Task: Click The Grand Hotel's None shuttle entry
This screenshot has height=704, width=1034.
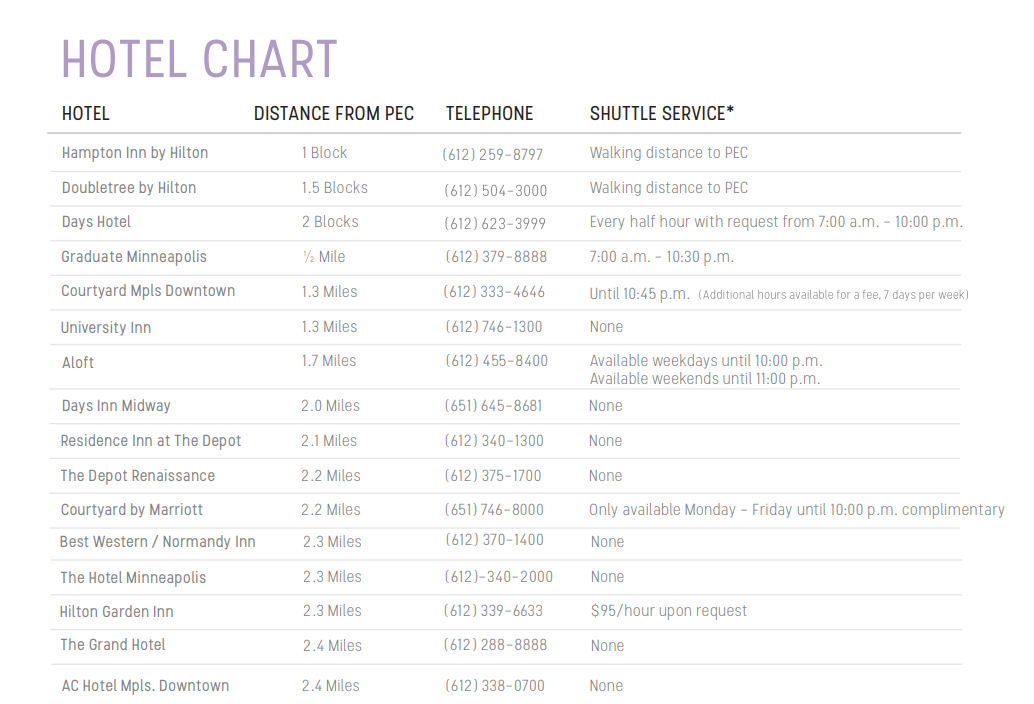Action: click(x=607, y=646)
